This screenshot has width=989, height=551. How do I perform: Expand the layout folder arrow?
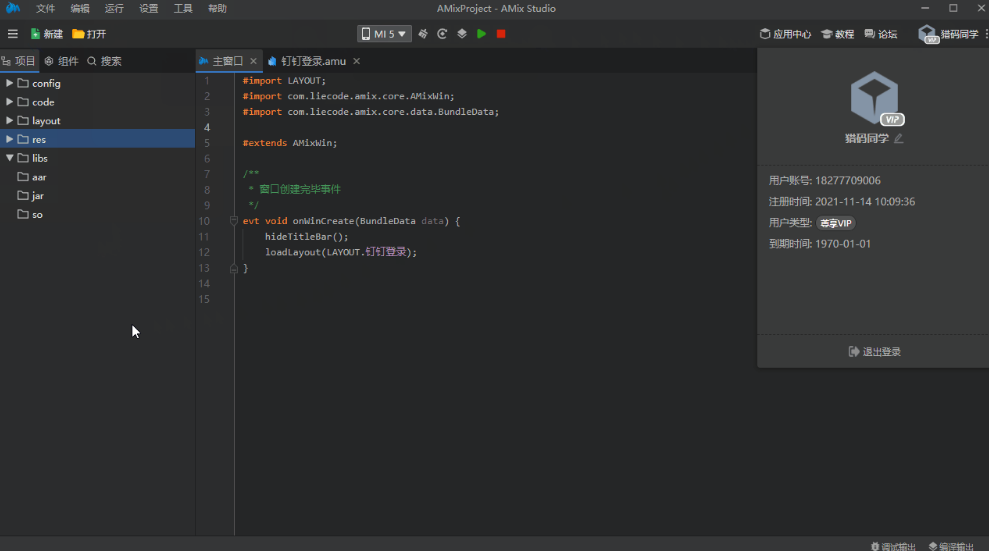tap(9, 120)
